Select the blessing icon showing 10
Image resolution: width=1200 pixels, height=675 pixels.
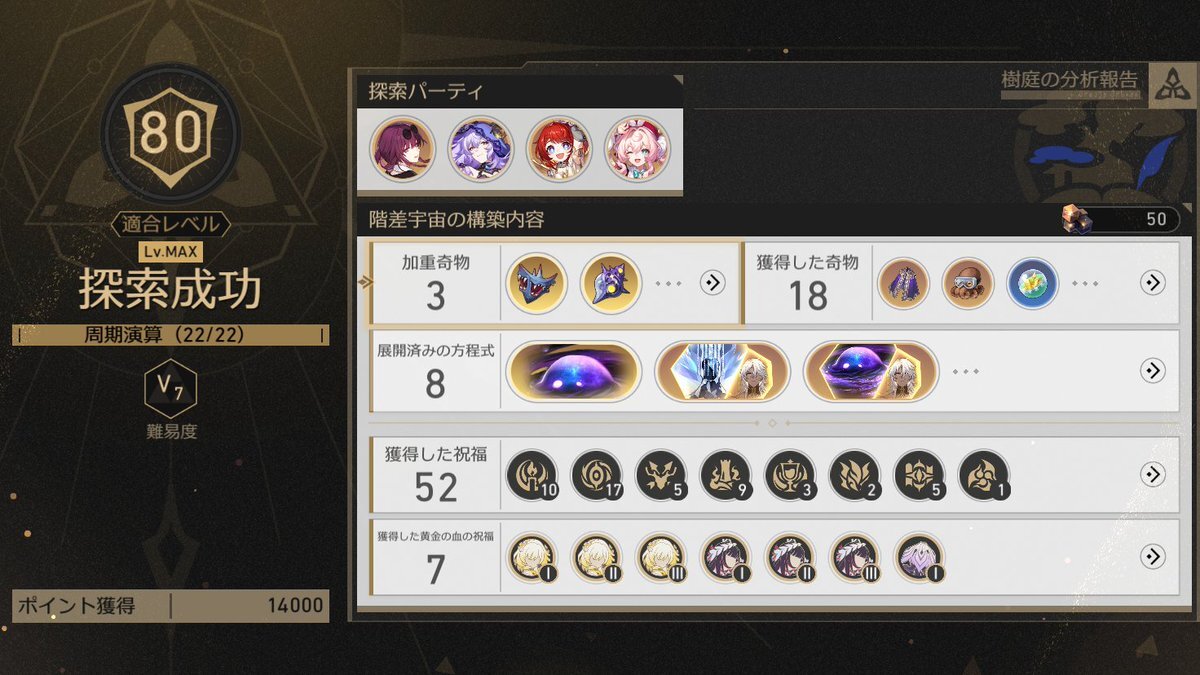click(531, 476)
